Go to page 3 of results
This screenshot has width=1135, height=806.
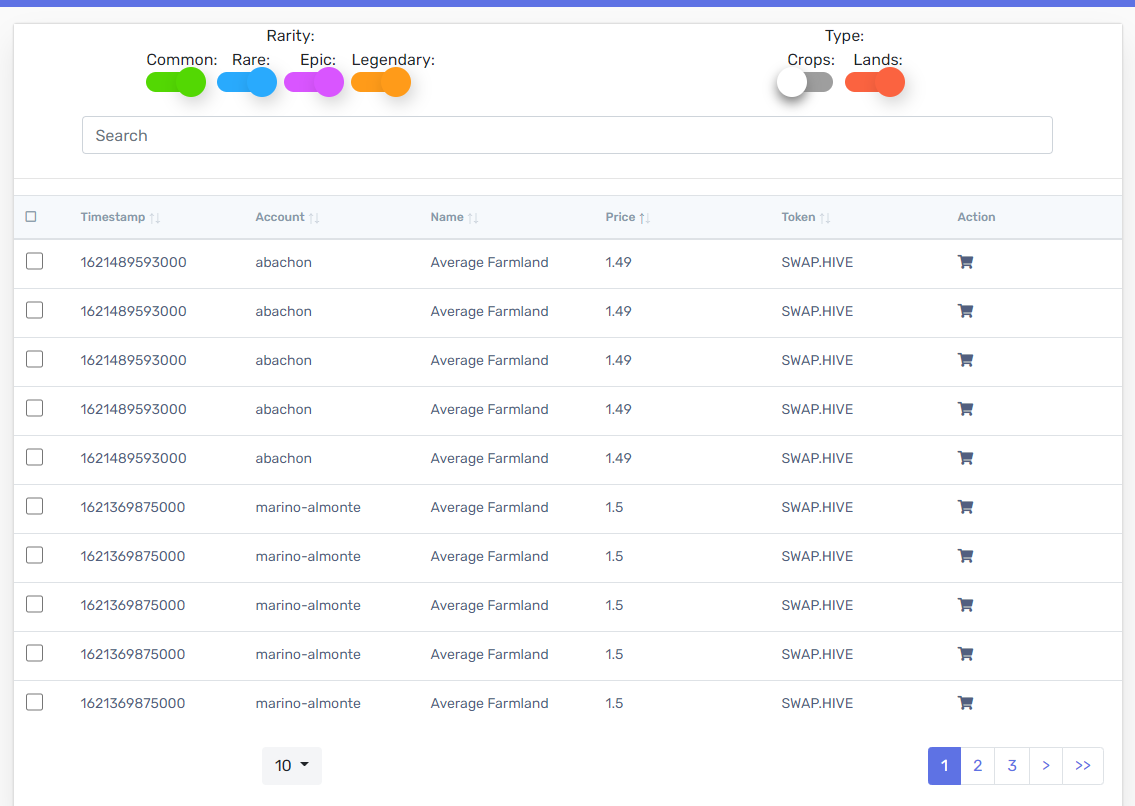pyautogui.click(x=1012, y=766)
